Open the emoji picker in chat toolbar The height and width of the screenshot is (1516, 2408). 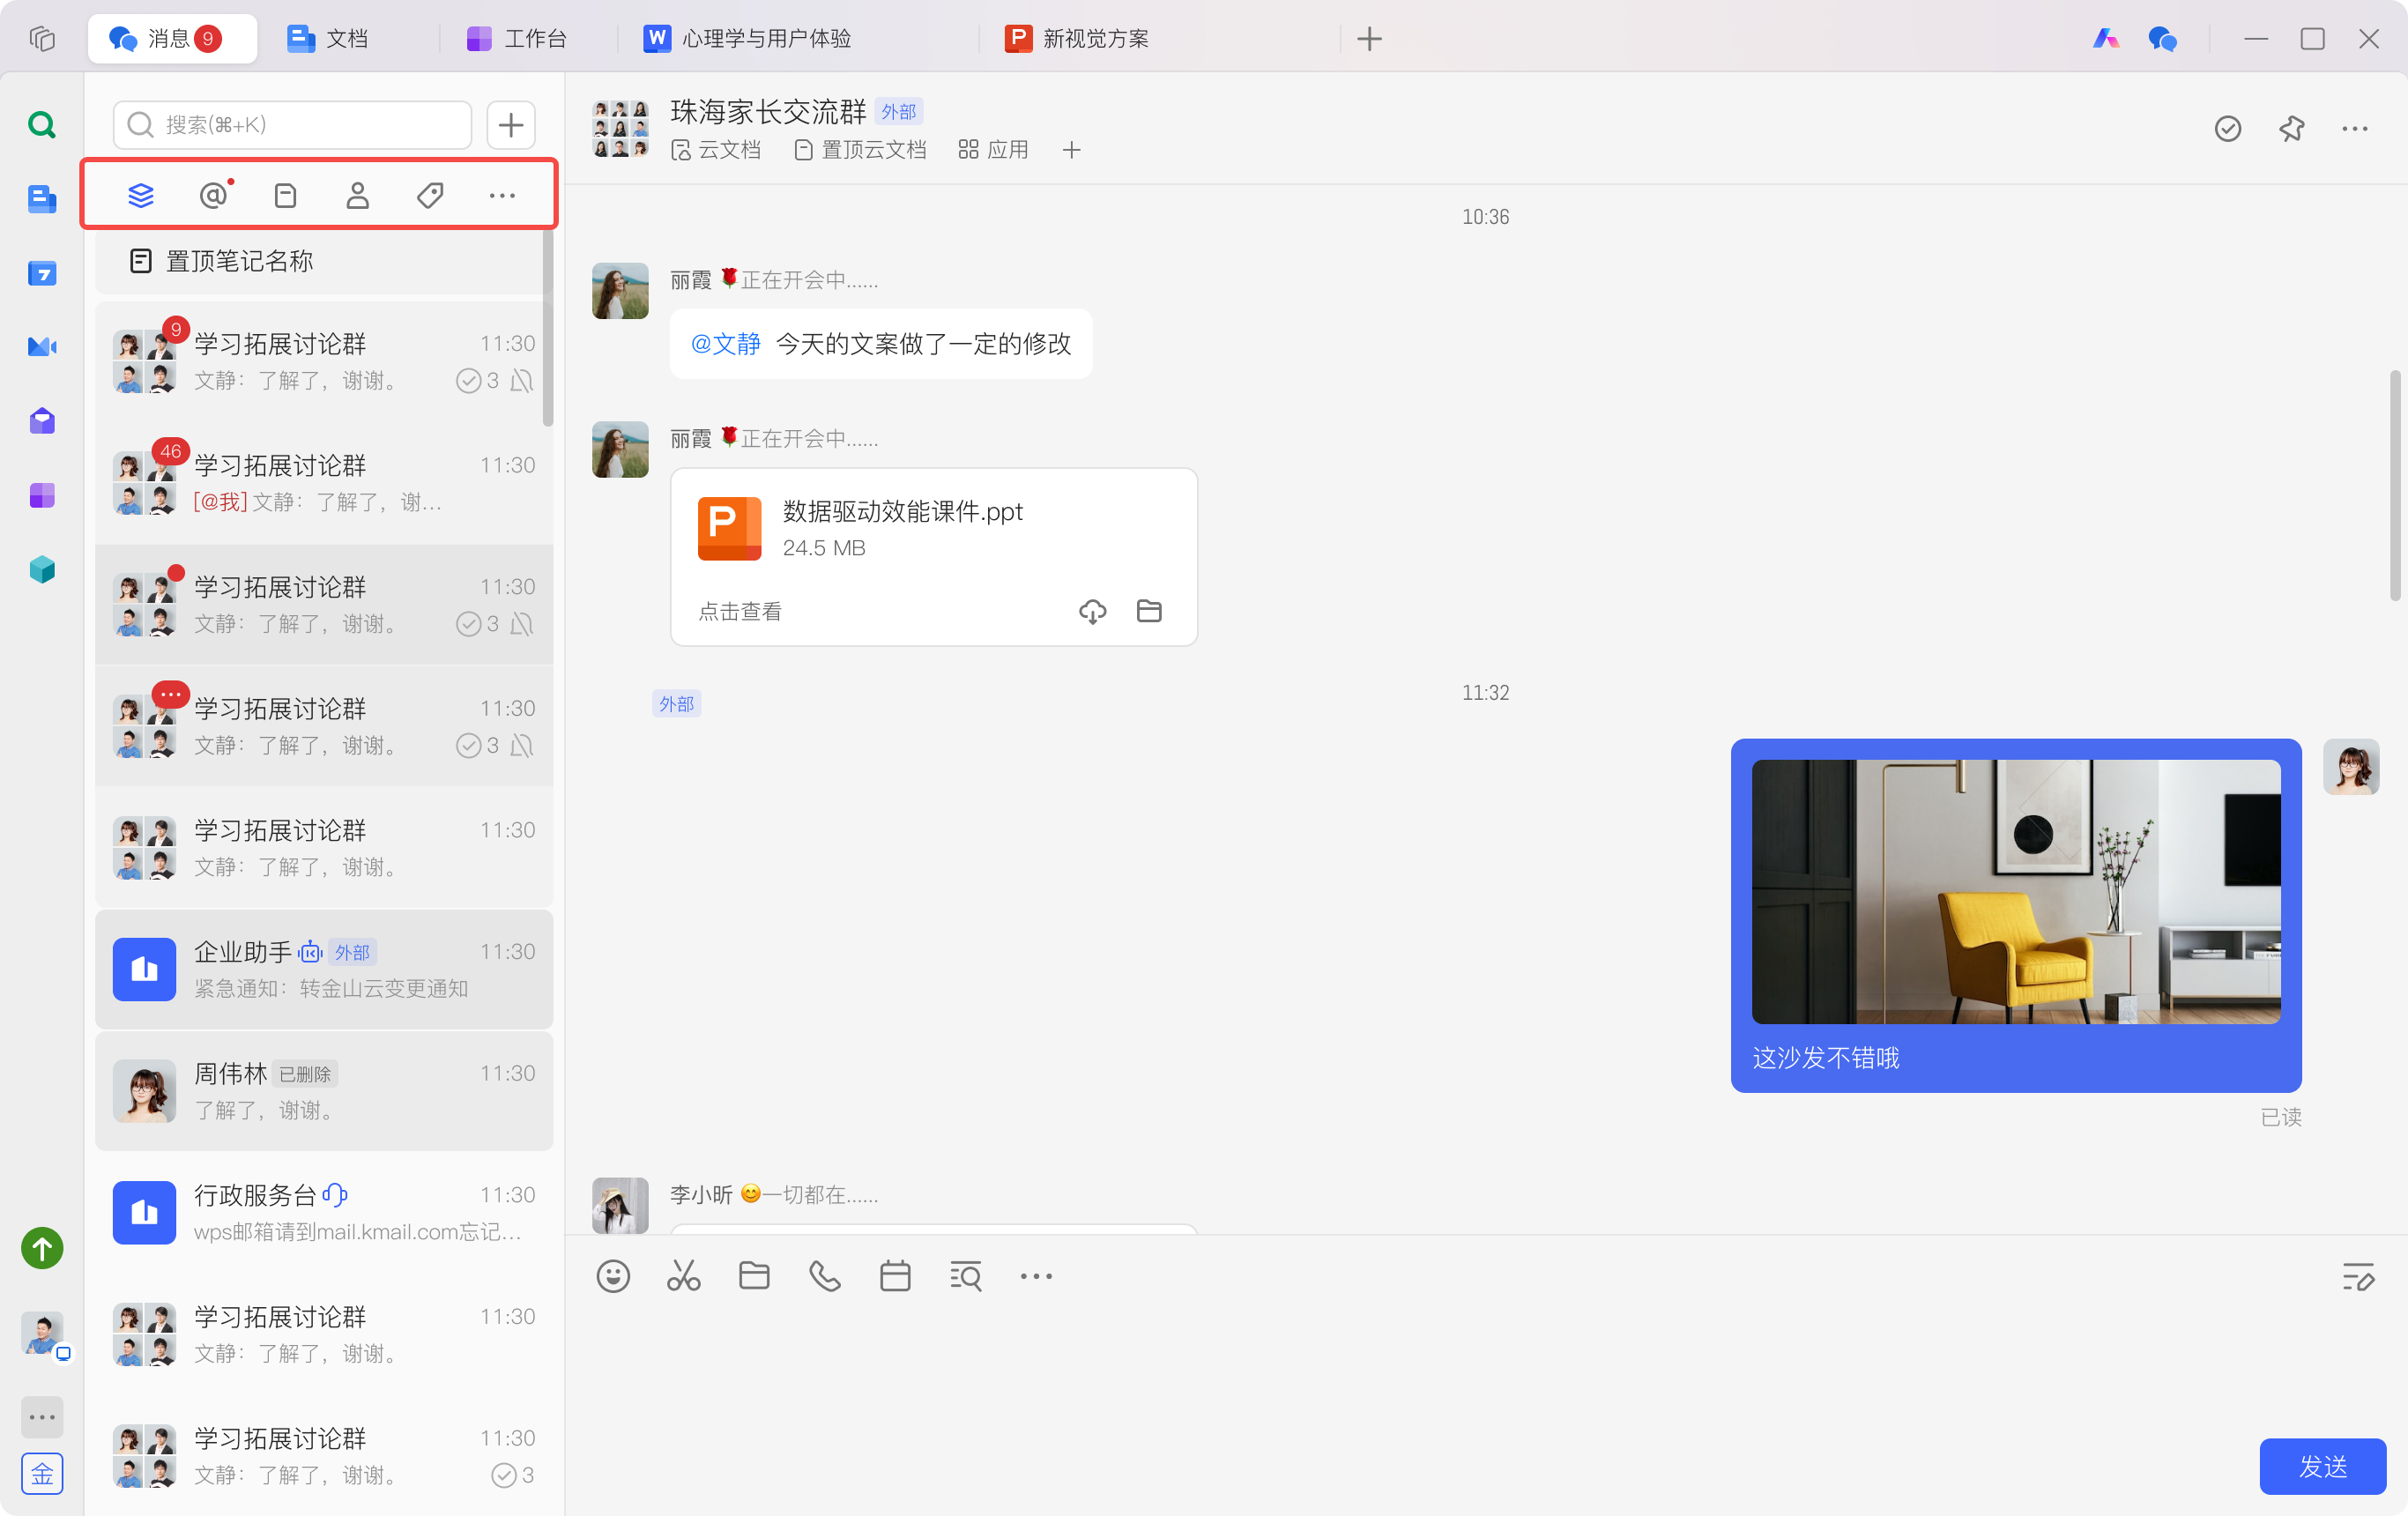[613, 1276]
